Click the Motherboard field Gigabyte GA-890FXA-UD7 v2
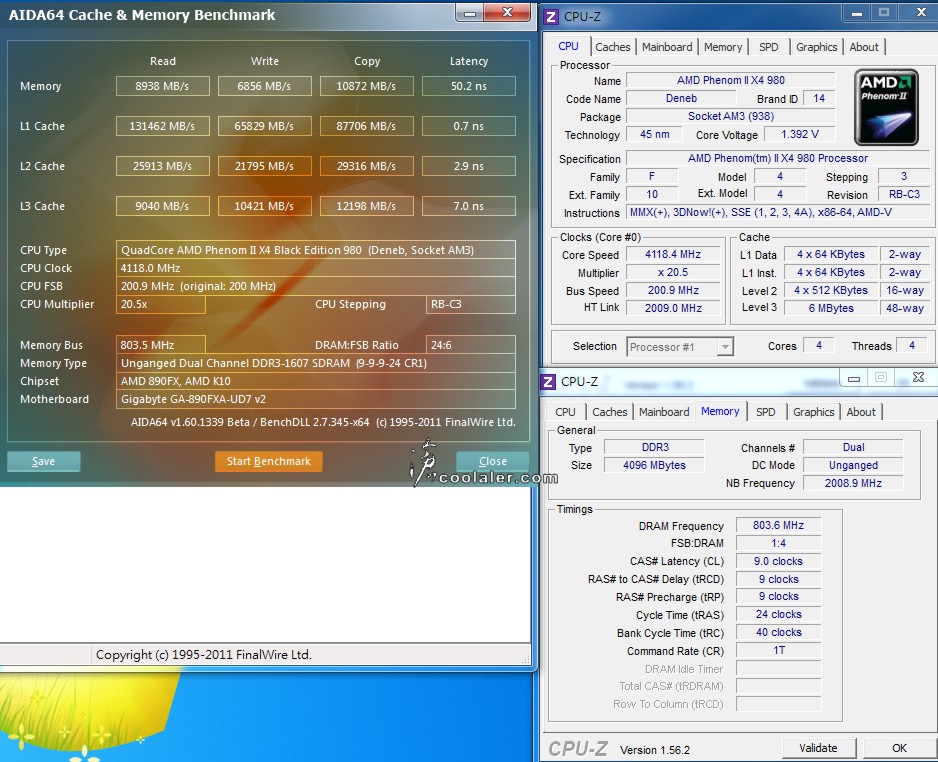 tap(316, 399)
